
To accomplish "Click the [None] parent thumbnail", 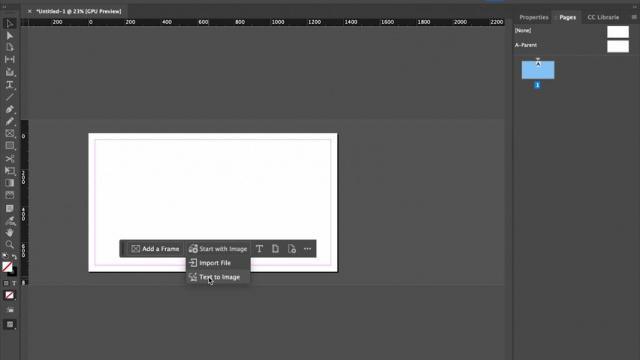I will (x=618, y=31).
